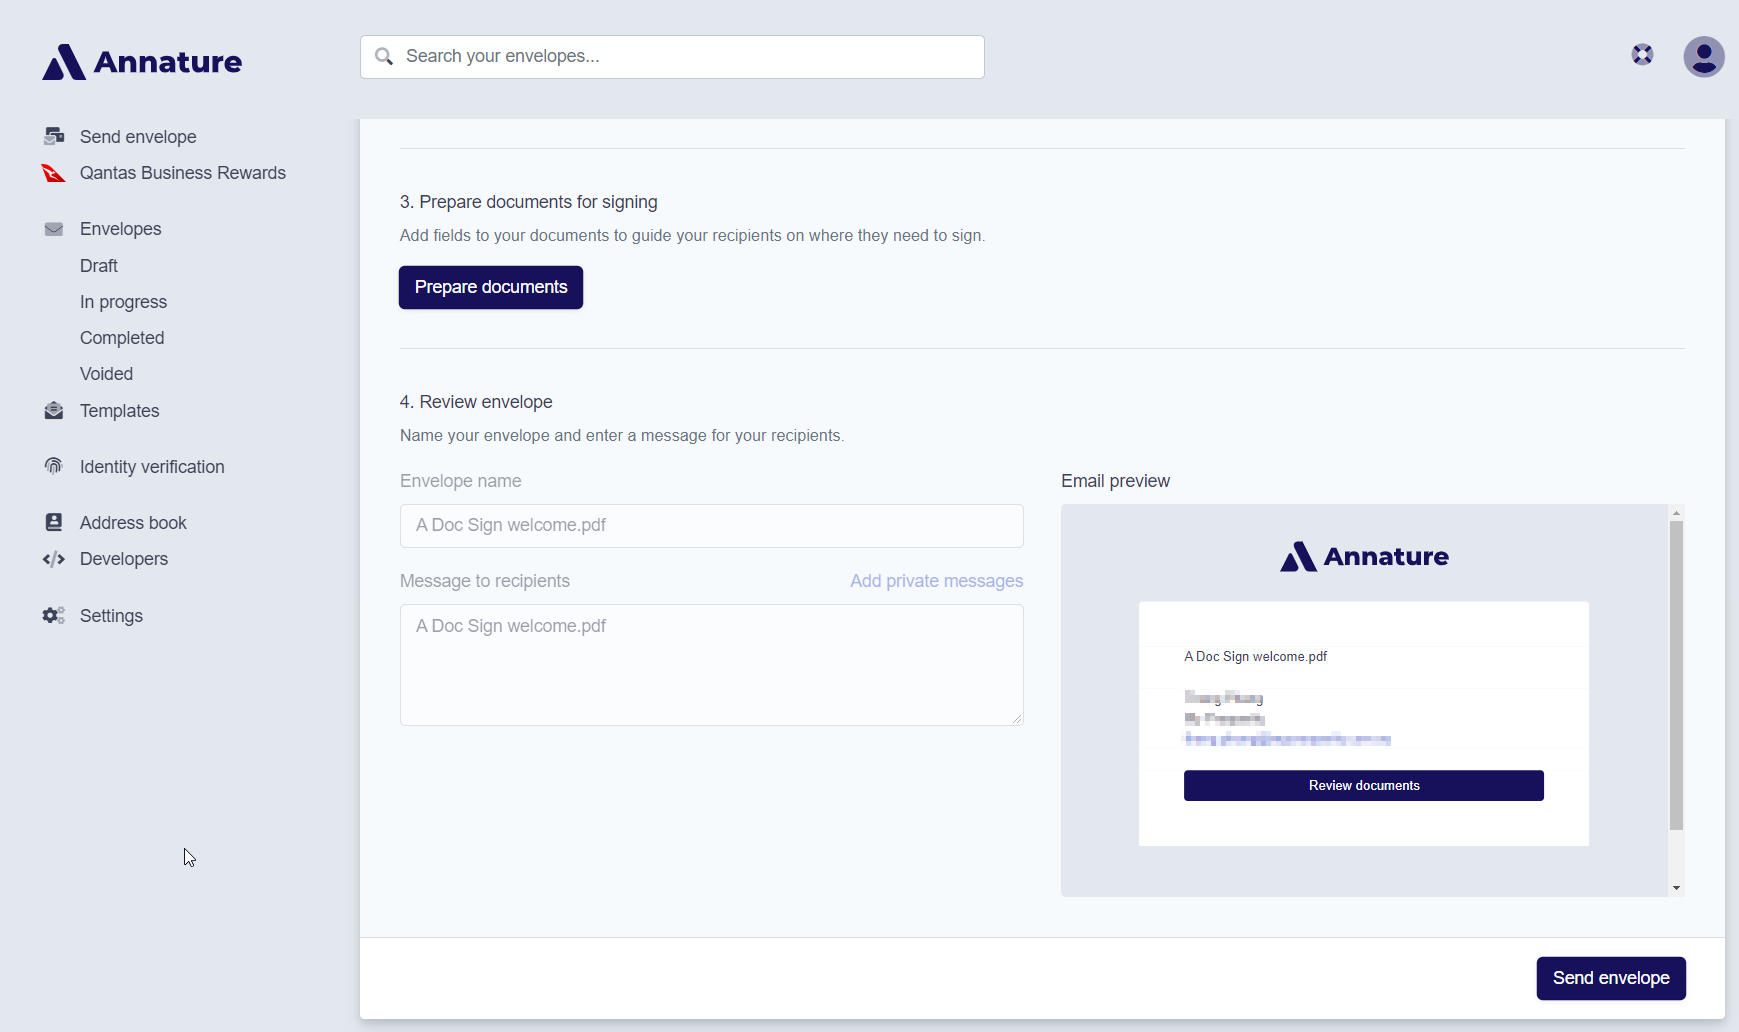
Task: Open the help lifebuoy icon
Action: 1642,55
